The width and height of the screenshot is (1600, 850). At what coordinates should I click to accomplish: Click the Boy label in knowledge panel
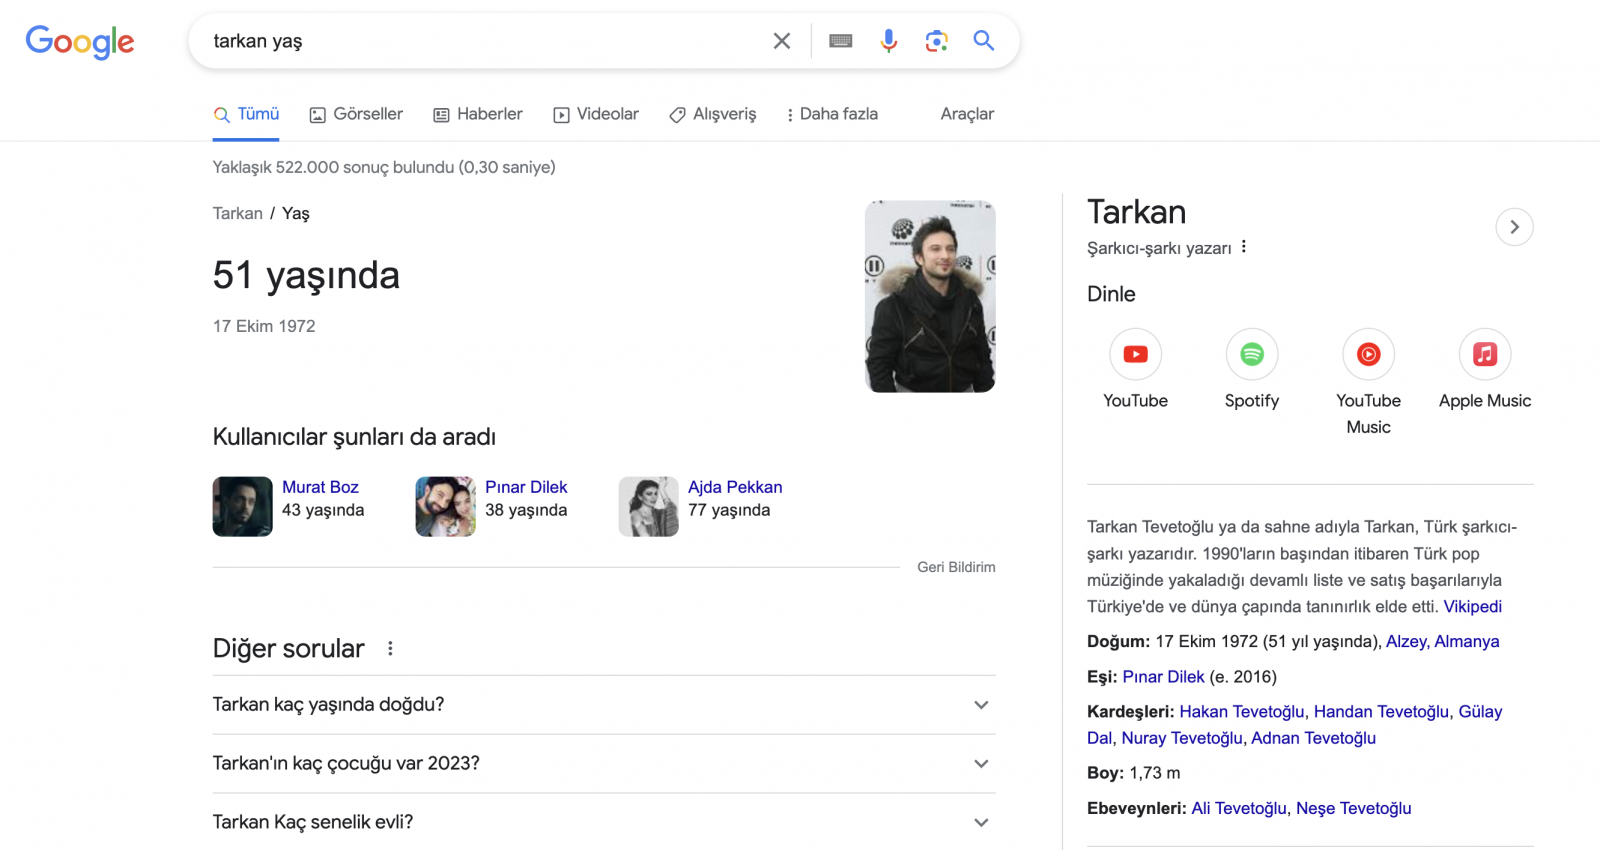pos(1105,773)
